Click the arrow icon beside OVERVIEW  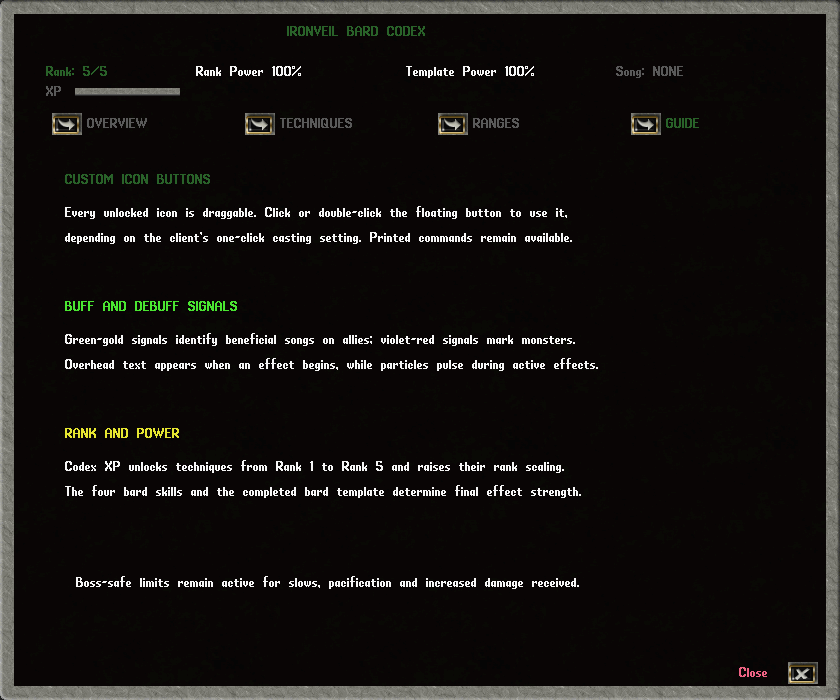click(x=67, y=124)
